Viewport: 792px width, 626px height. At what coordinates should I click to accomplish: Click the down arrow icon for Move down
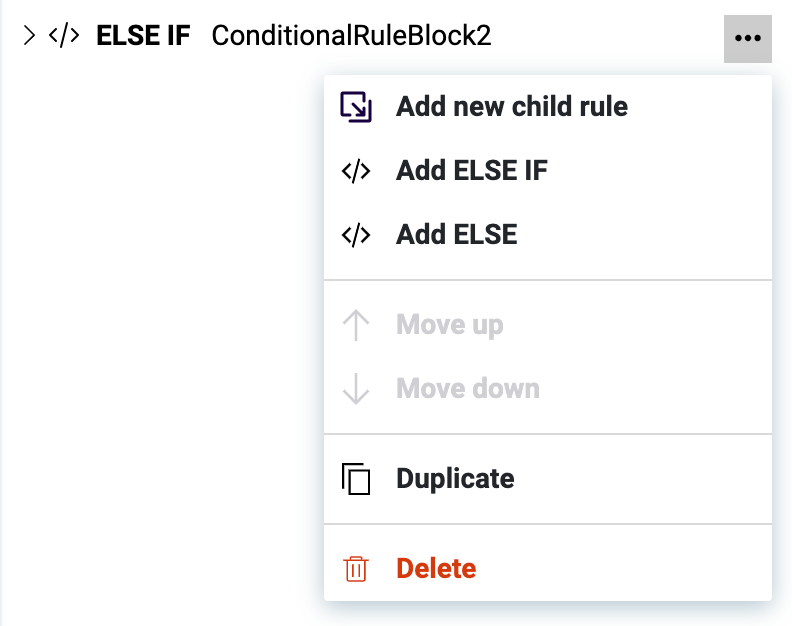coord(356,389)
